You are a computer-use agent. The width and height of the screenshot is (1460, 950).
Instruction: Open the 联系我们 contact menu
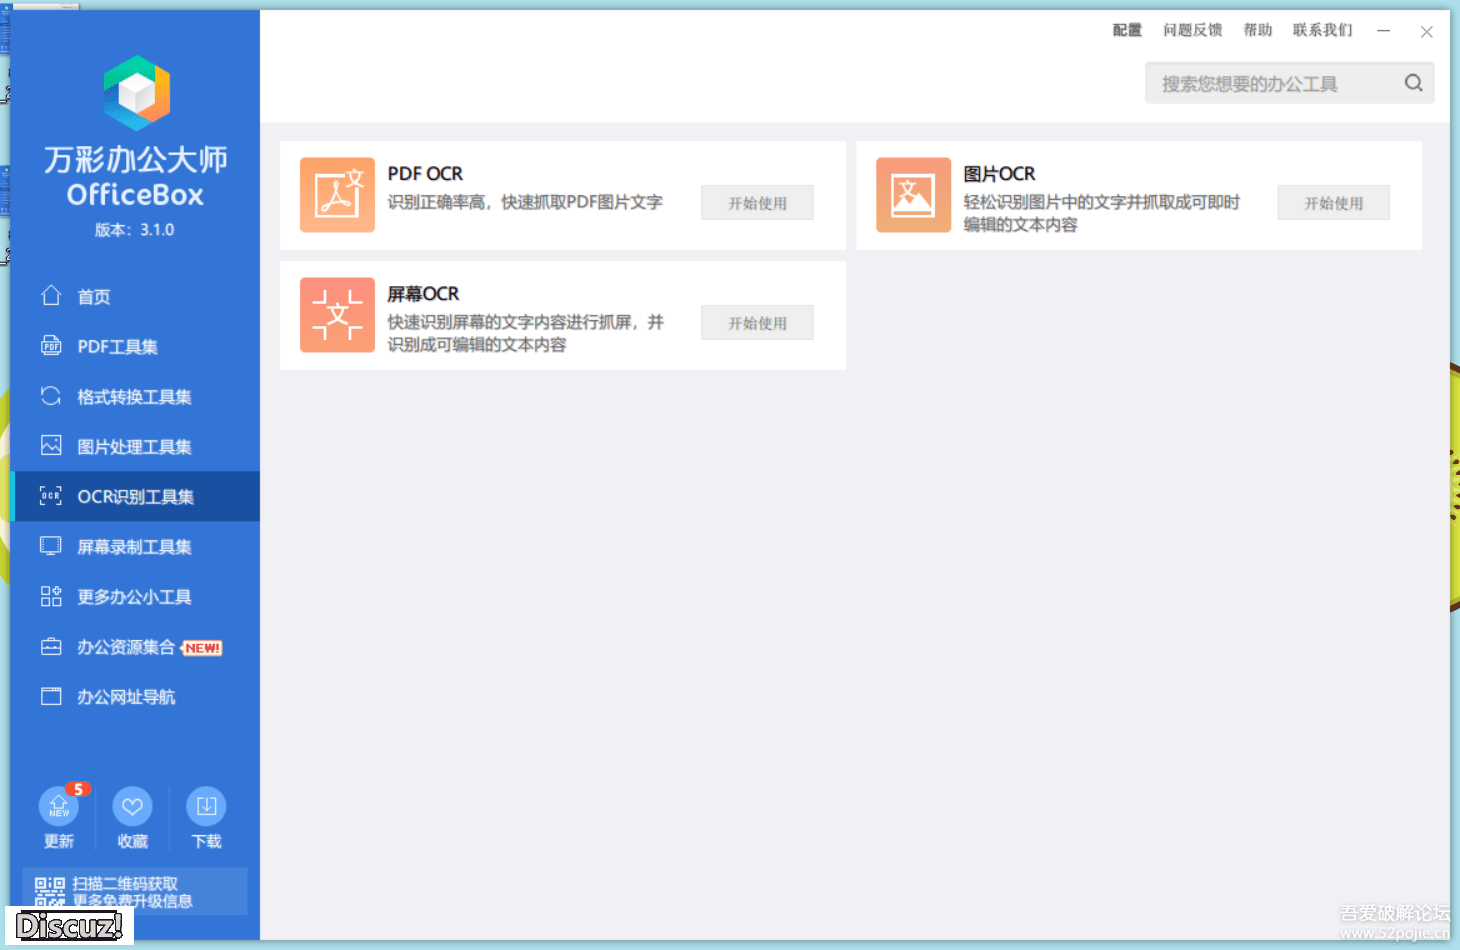click(x=1322, y=30)
